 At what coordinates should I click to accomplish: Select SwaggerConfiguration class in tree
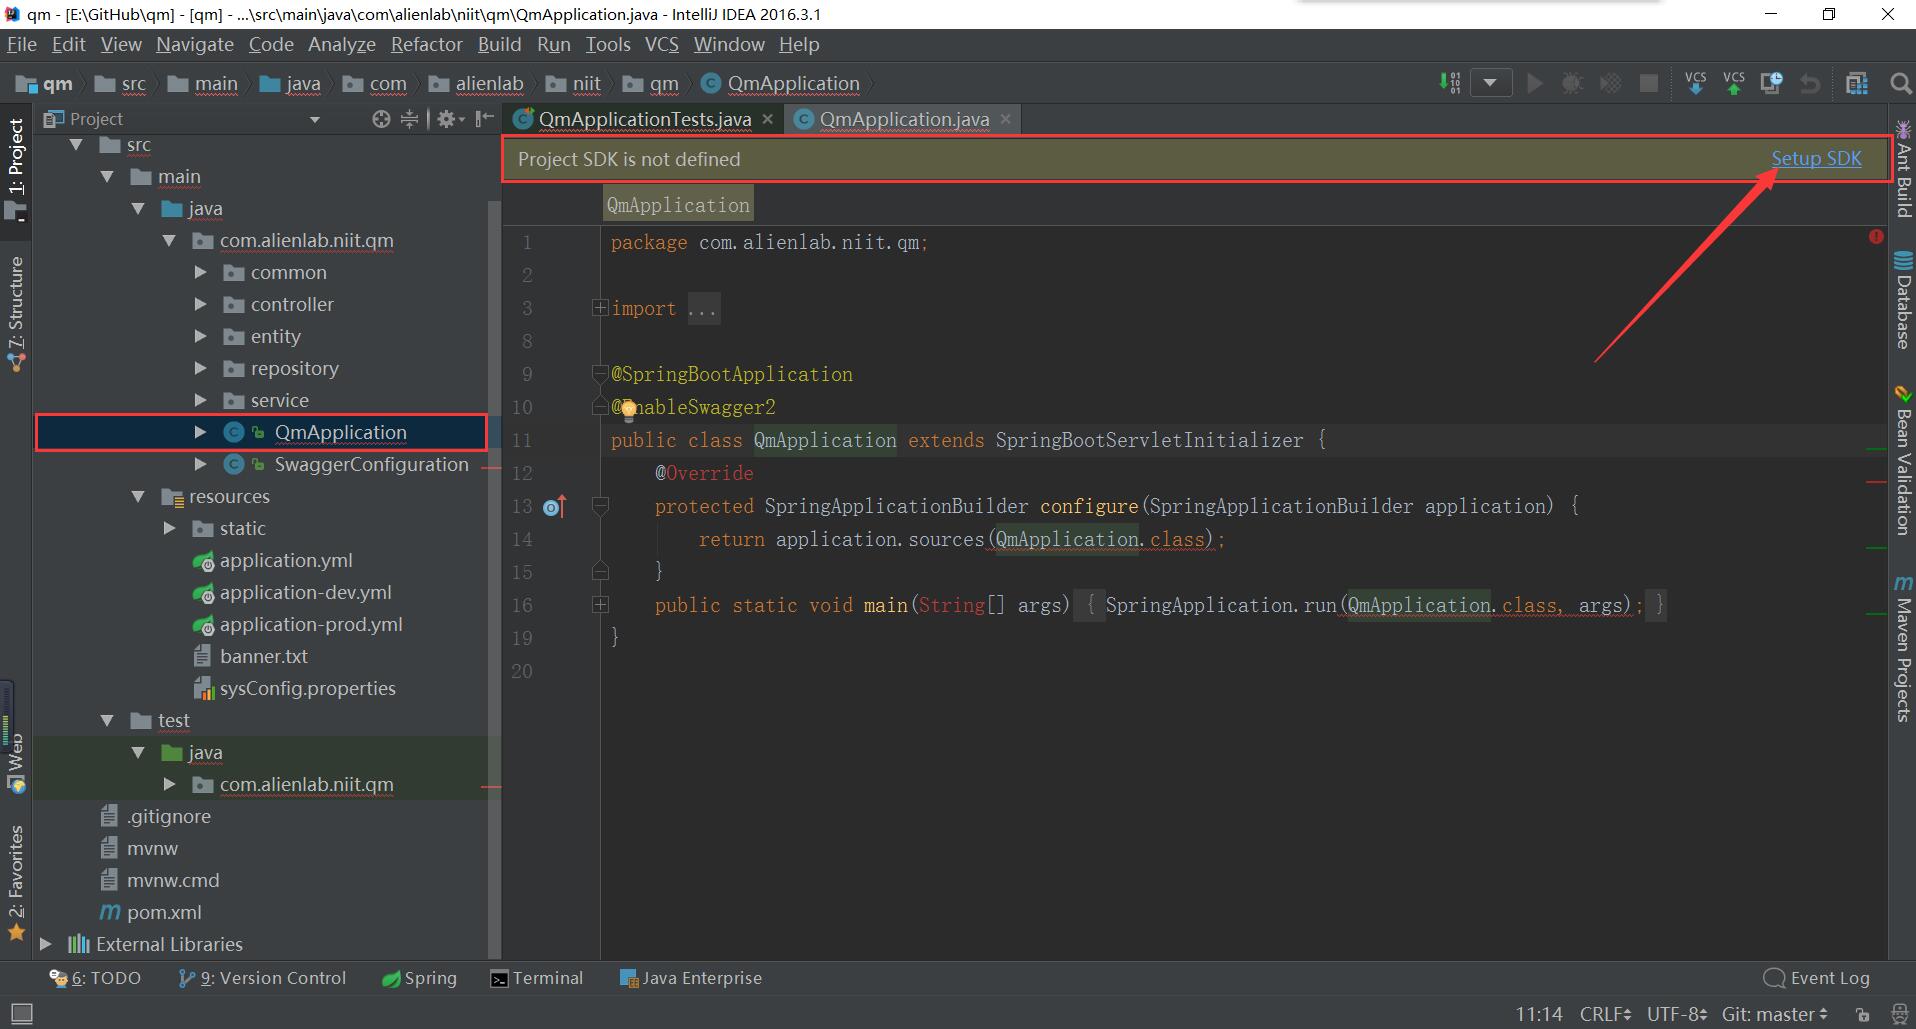pos(371,464)
